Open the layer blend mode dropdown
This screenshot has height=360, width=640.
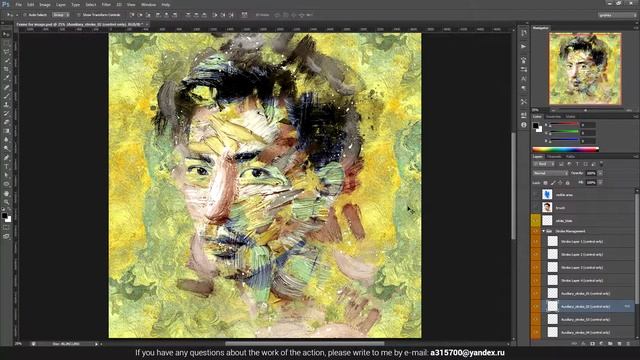point(551,173)
